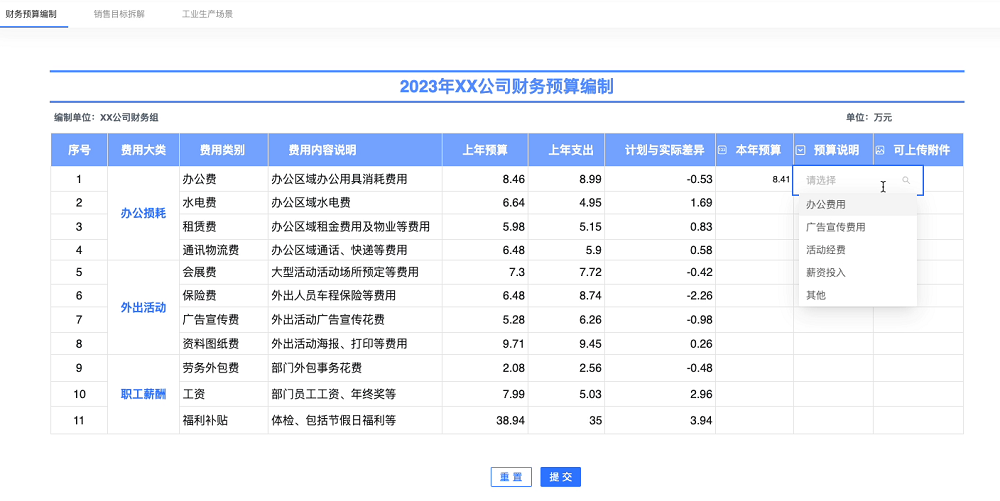Choose 广告宣传费用 in the dropdown list
The height and width of the screenshot is (501, 1000).
835,227
